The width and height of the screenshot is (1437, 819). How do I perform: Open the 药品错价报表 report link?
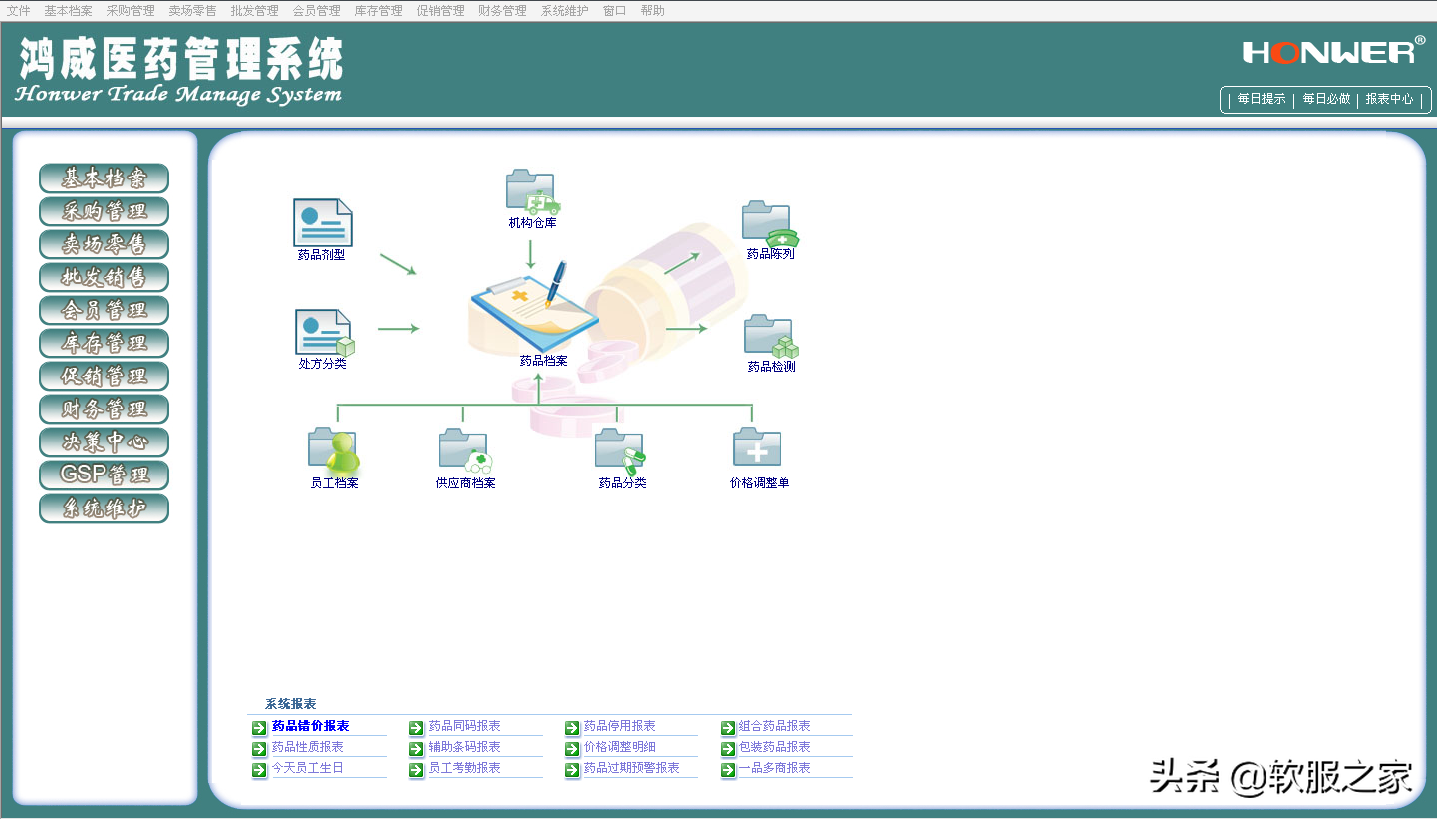pyautogui.click(x=310, y=726)
